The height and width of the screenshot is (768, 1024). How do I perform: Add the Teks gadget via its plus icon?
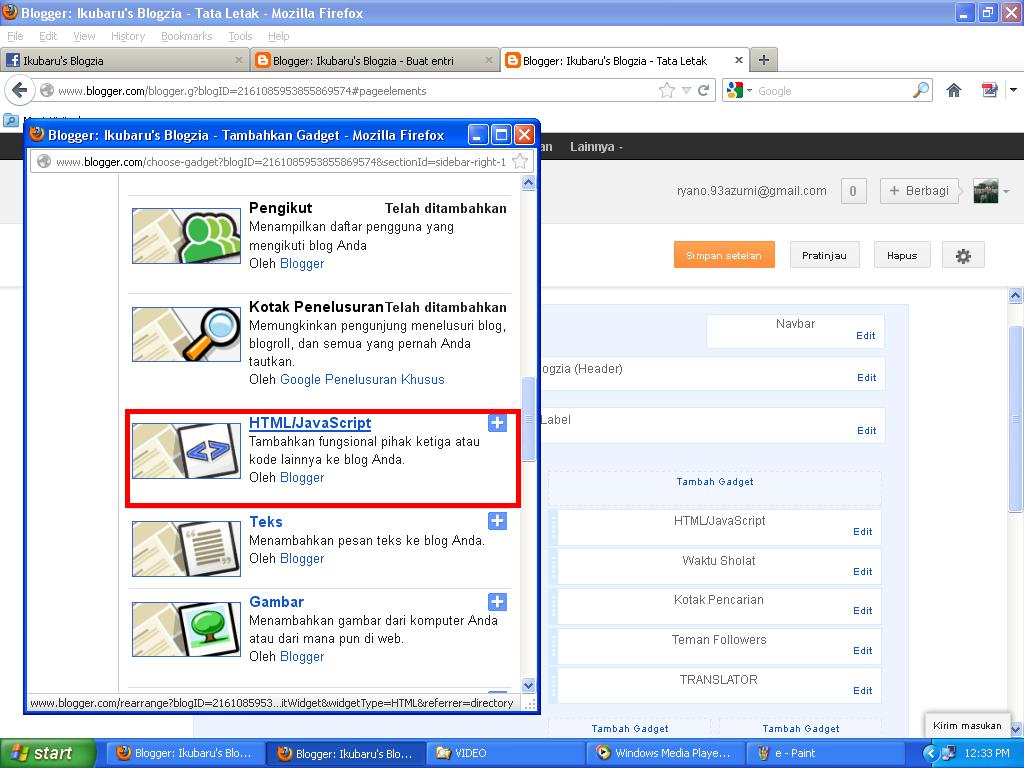click(x=497, y=521)
